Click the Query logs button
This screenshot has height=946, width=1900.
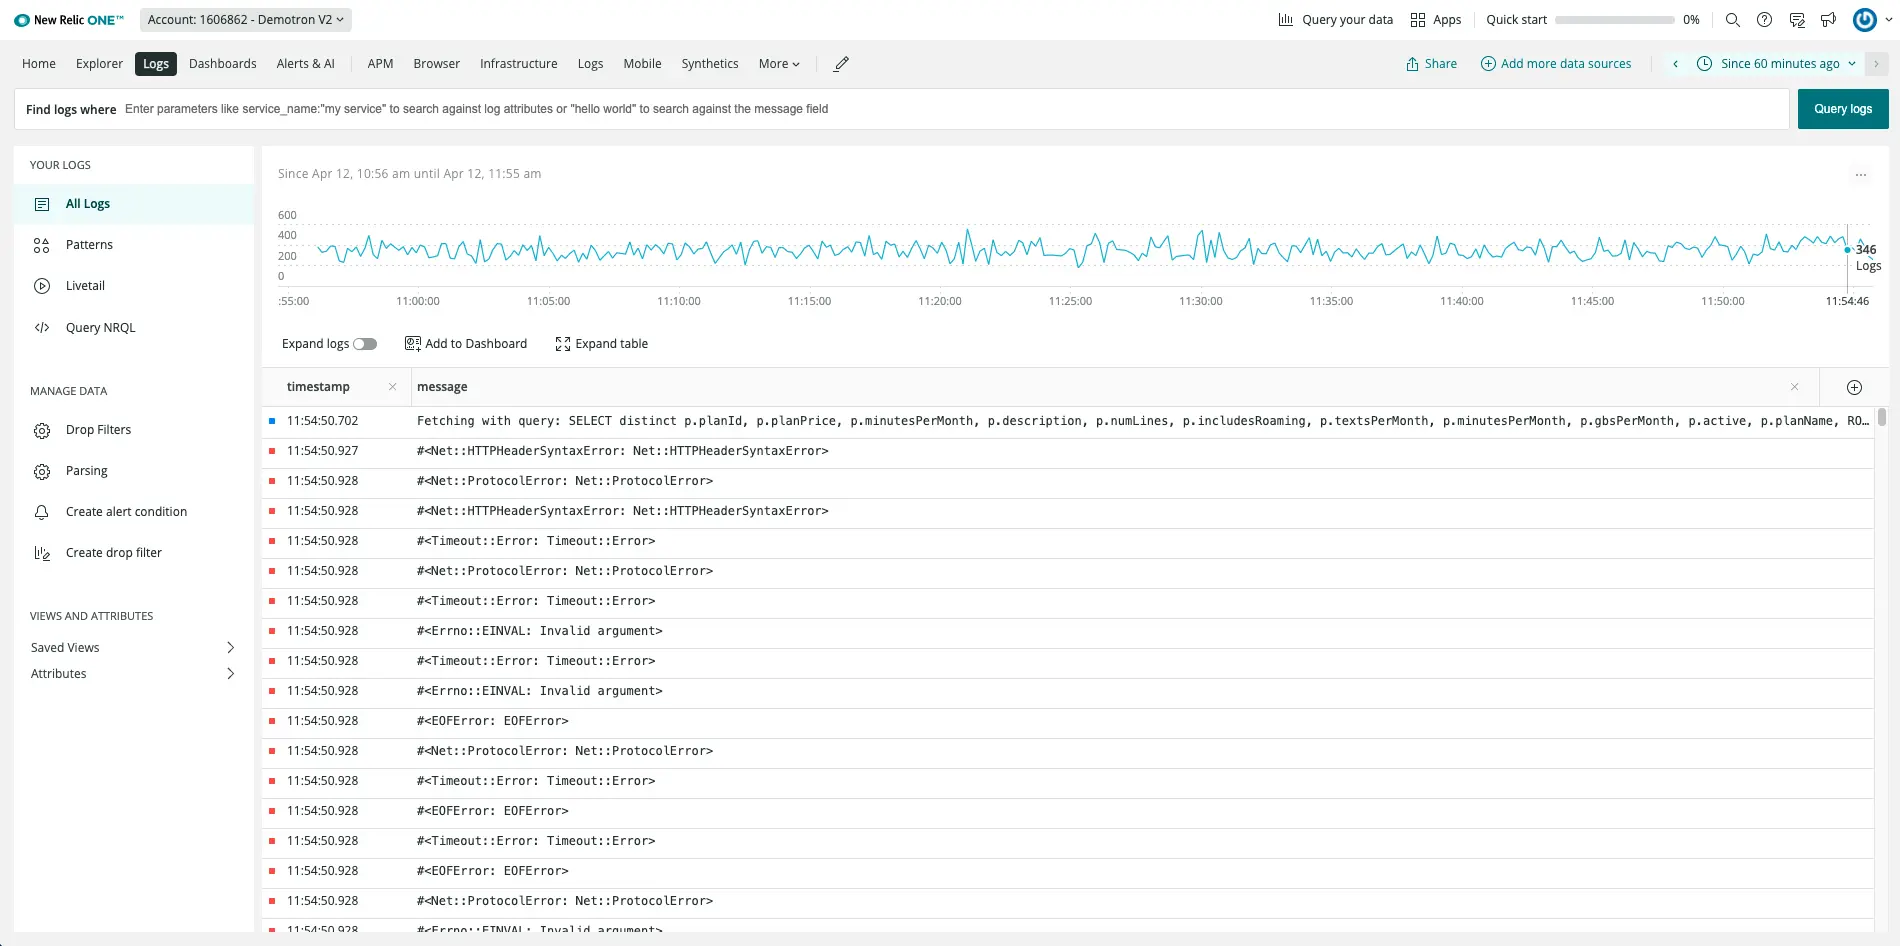(x=1842, y=108)
